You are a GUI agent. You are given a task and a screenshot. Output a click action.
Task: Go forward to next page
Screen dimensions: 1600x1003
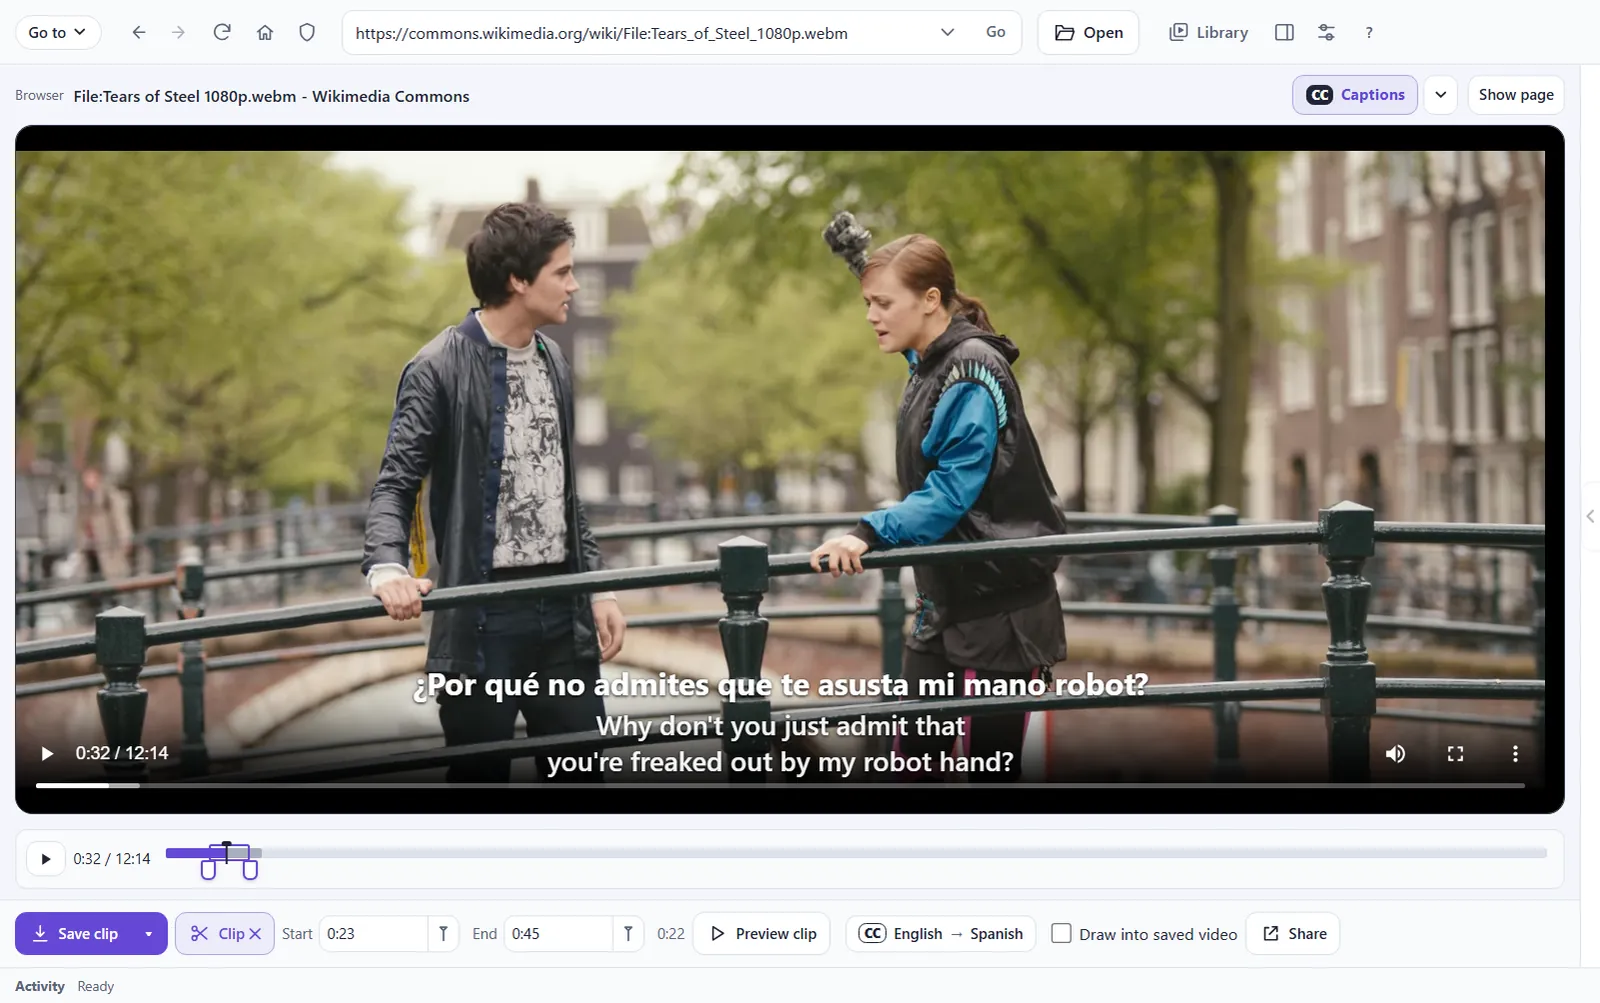click(x=179, y=33)
